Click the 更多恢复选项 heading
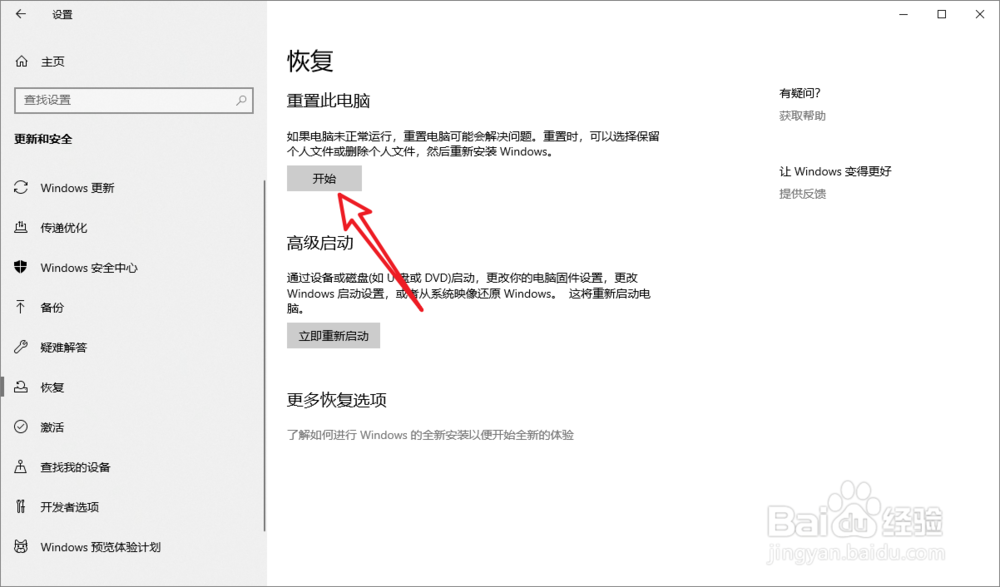 (337, 400)
